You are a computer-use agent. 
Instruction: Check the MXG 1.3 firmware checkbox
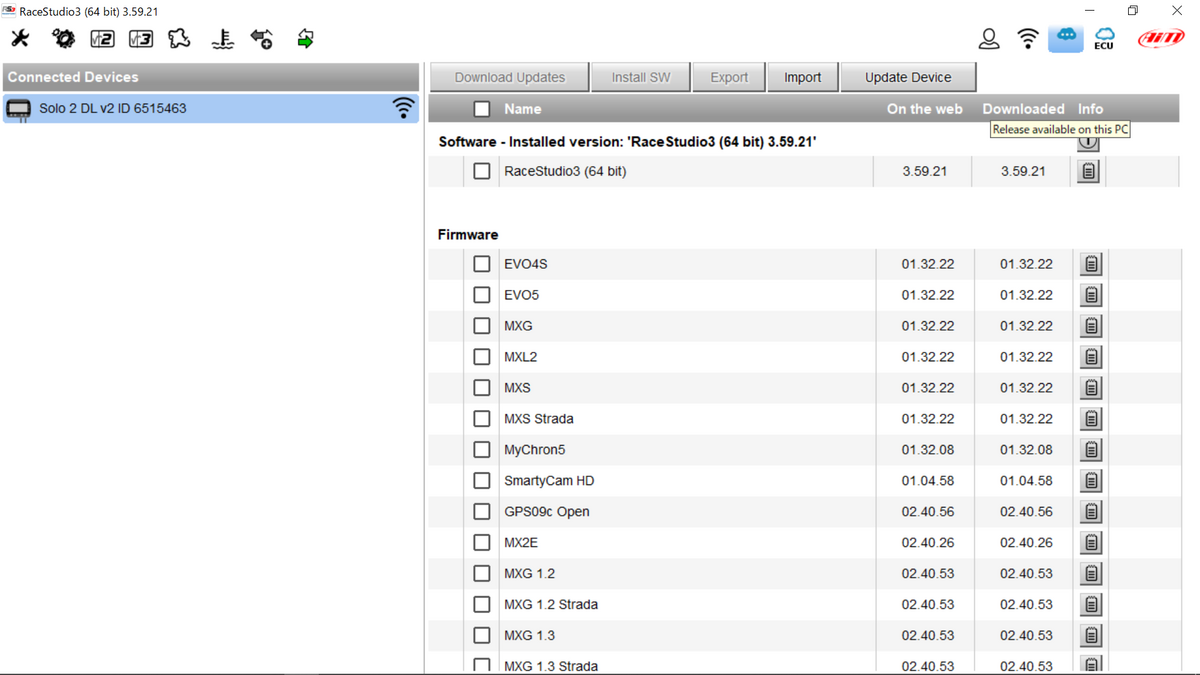[x=482, y=636]
